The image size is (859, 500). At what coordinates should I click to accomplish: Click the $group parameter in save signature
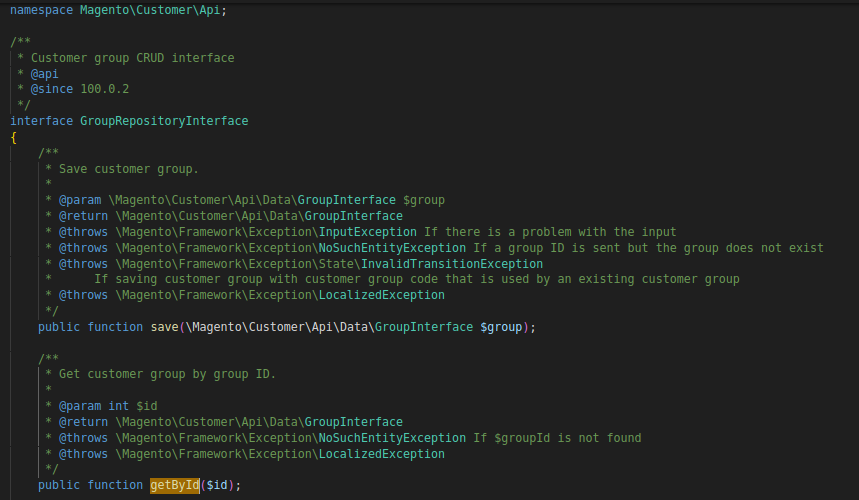pyautogui.click(x=501, y=327)
